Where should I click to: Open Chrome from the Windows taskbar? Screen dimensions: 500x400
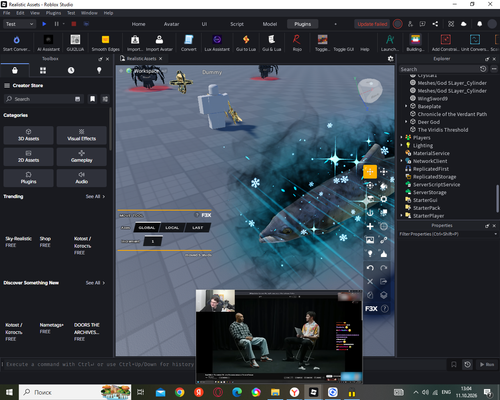tap(180, 392)
